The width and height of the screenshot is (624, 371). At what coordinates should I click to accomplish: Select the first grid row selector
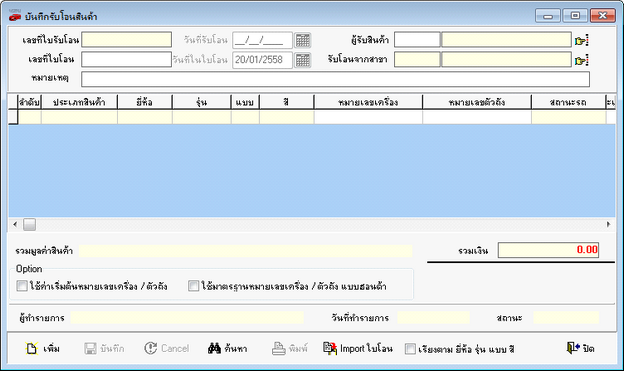pyautogui.click(x=13, y=117)
